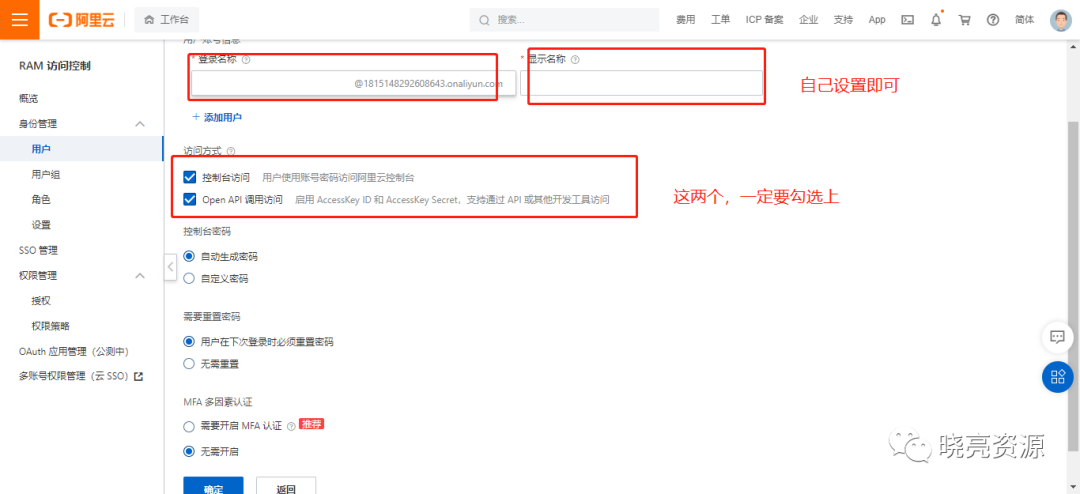1080x494 pixels.
Task: Select 用户在下次登录时必须重置密码 option
Action: (189, 341)
